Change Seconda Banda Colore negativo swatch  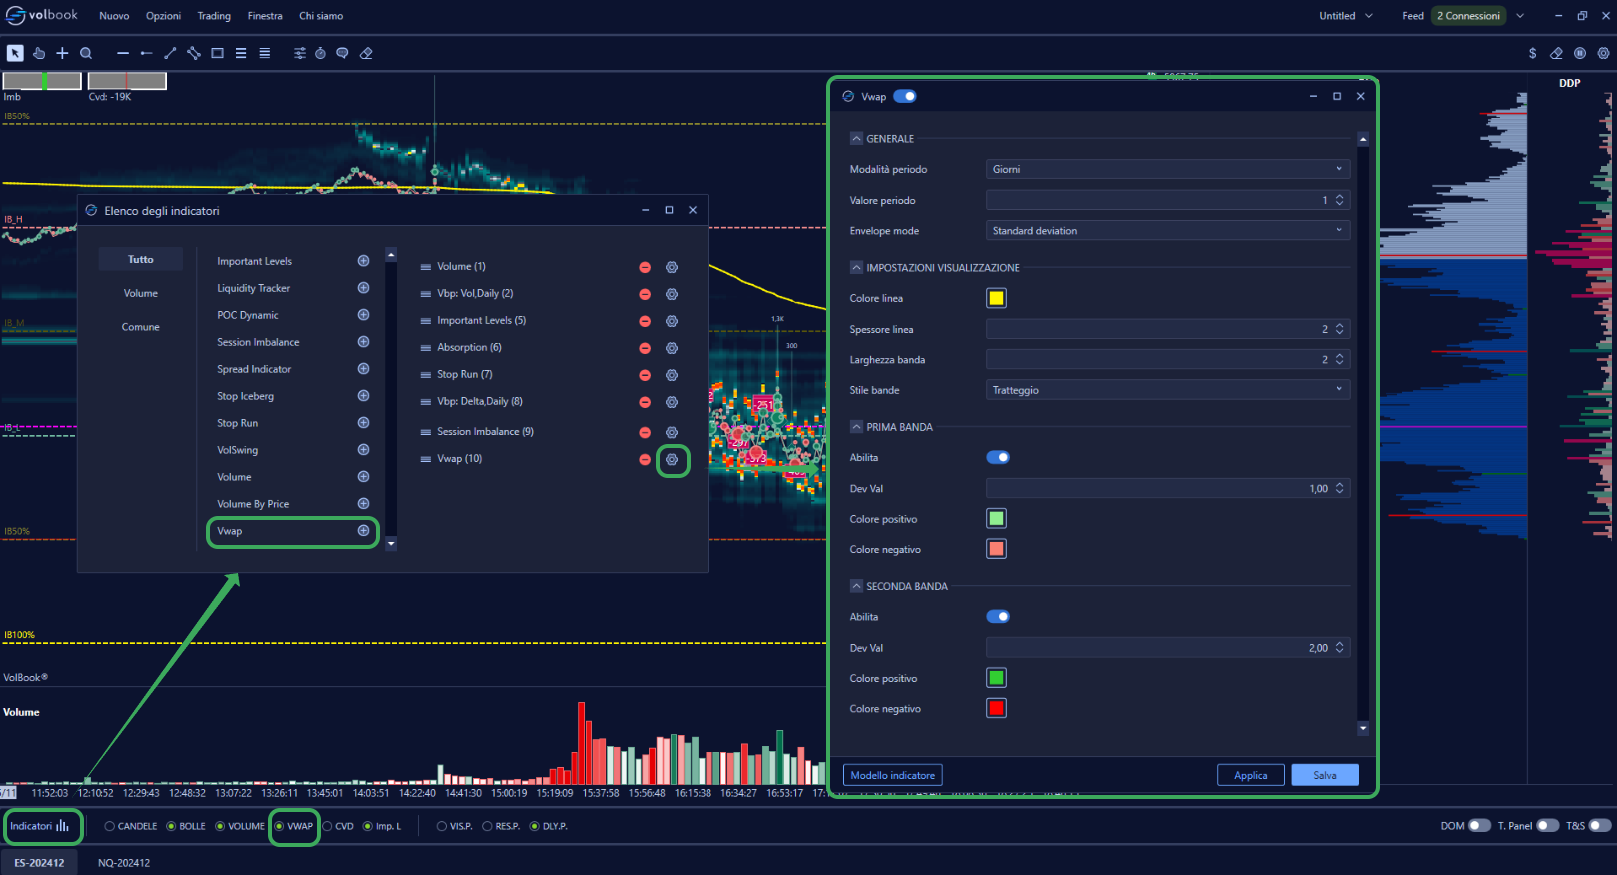997,708
